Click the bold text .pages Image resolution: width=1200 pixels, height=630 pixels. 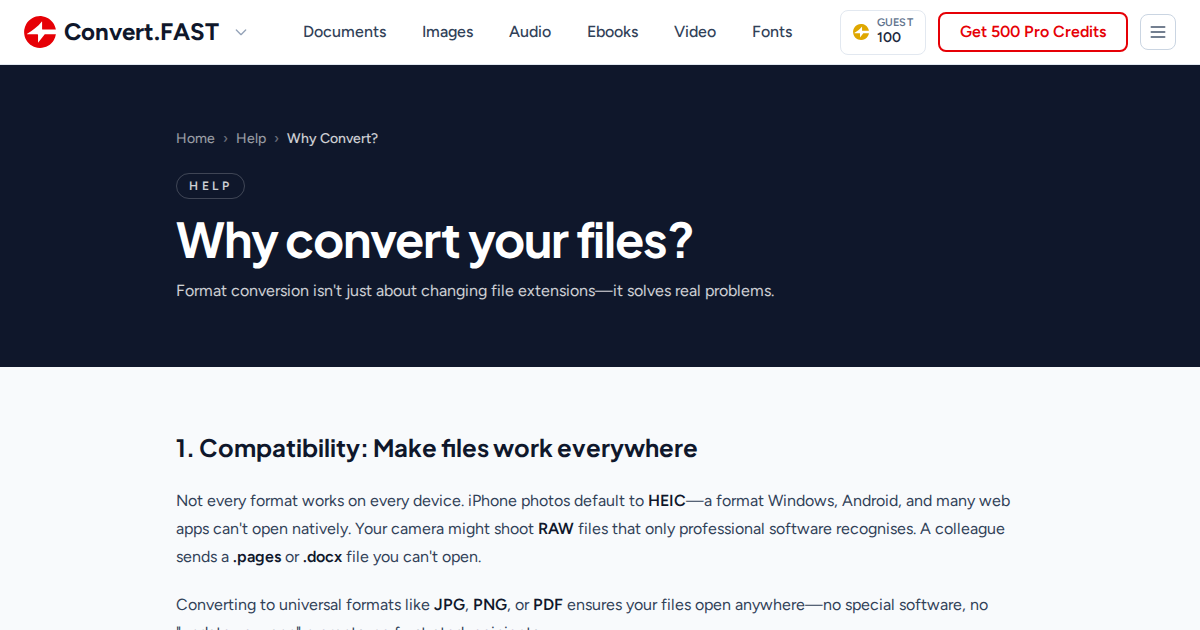(257, 557)
